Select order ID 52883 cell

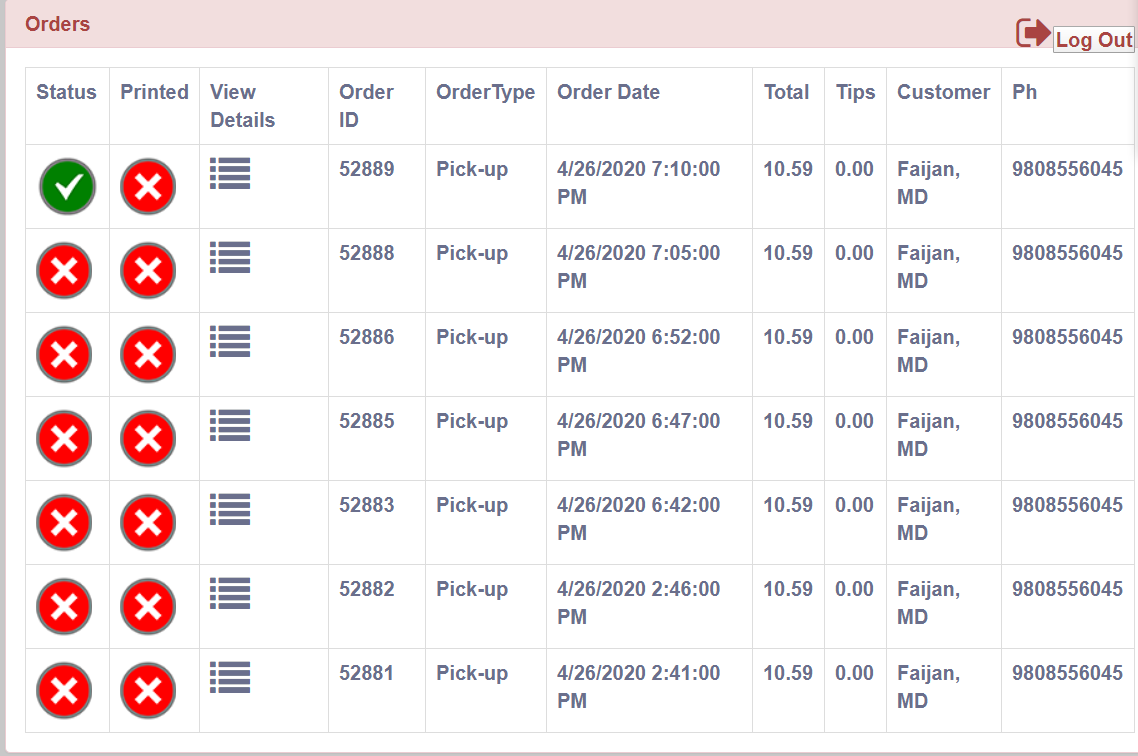click(367, 505)
